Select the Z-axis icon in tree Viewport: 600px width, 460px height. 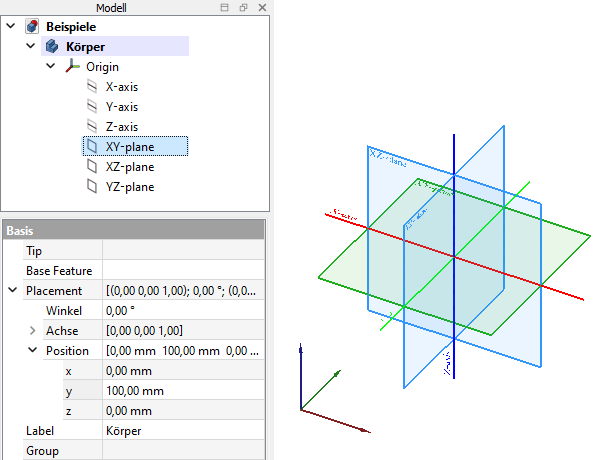pyautogui.click(x=93, y=126)
